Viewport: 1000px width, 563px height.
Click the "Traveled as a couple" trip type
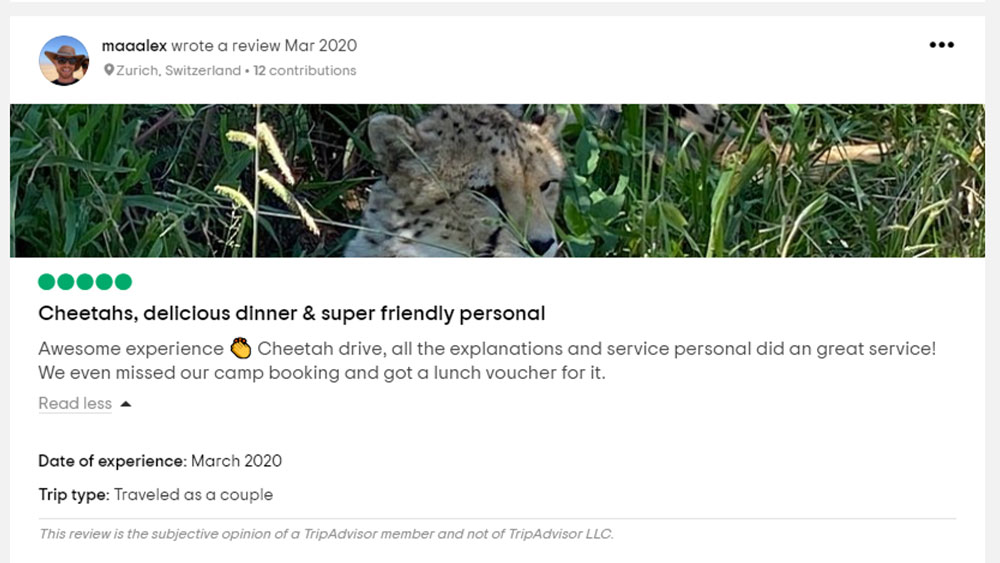coord(193,494)
